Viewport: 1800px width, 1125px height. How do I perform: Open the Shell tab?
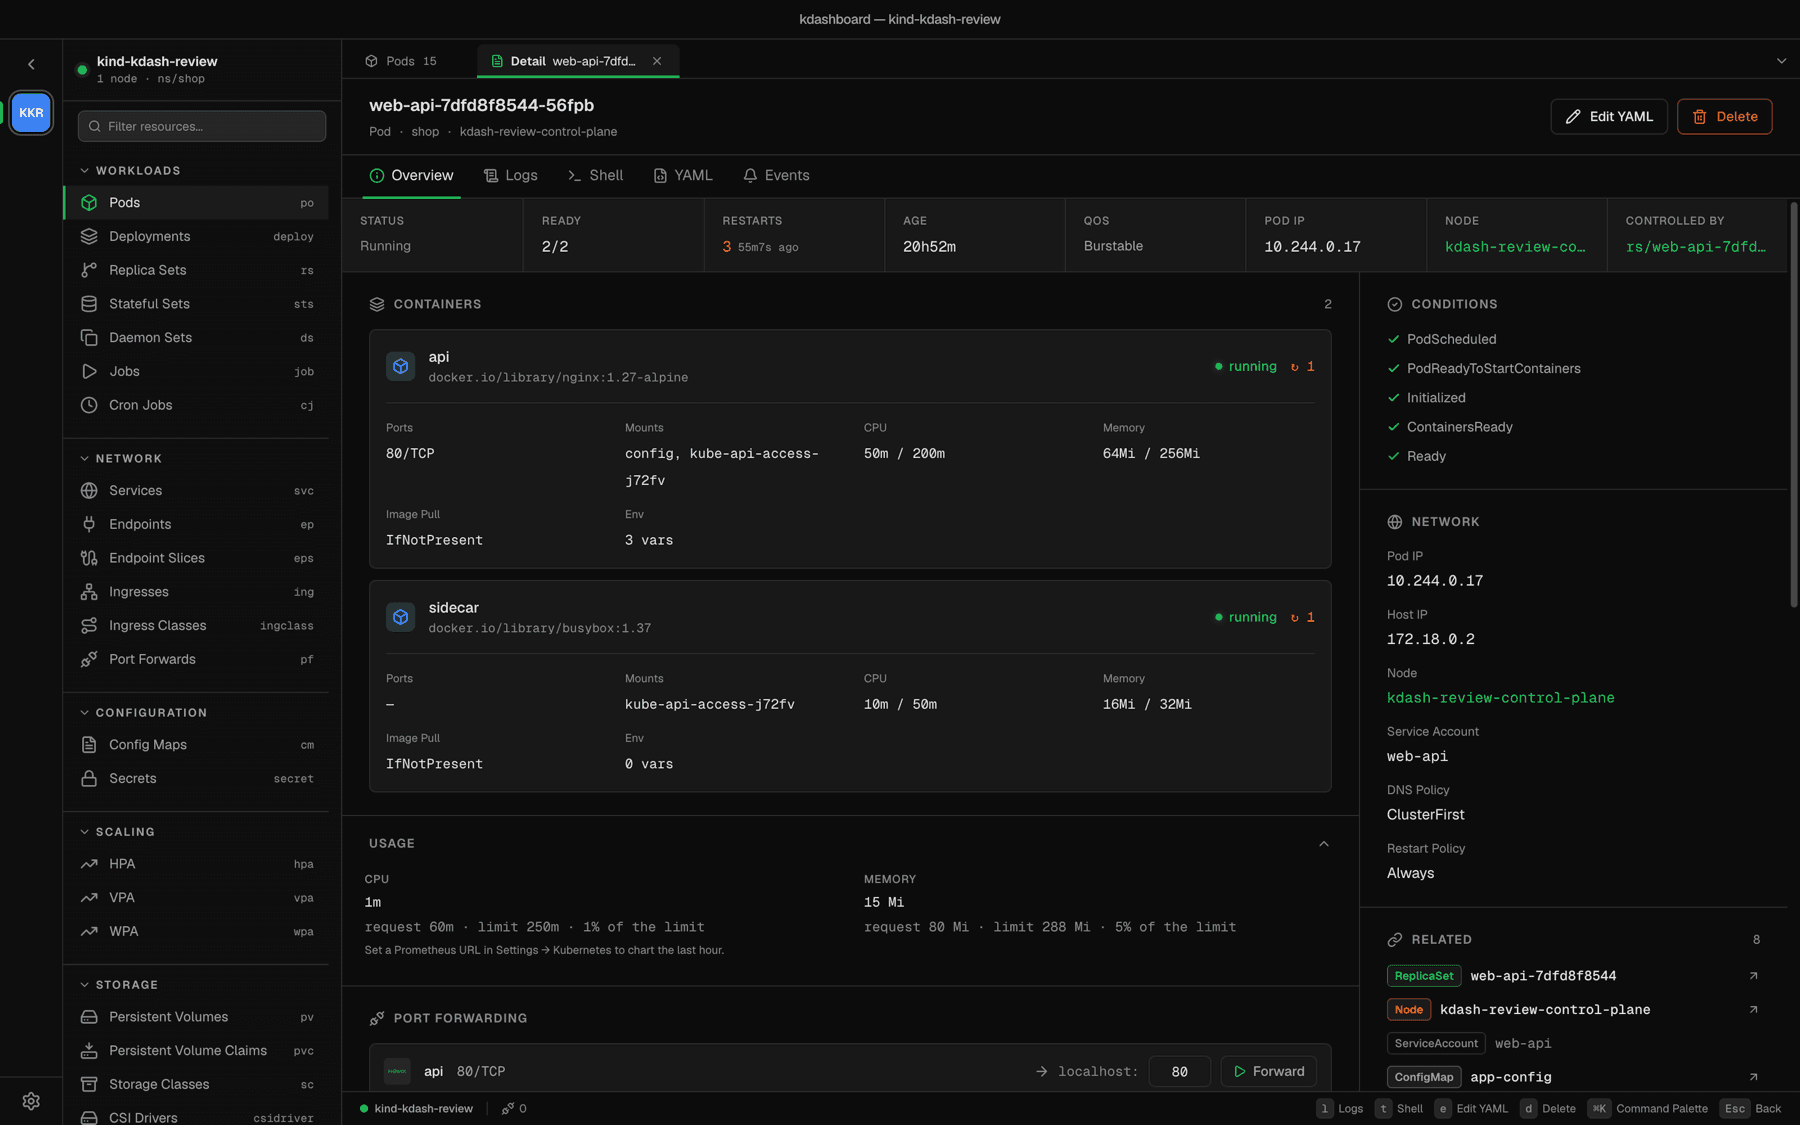[595, 175]
